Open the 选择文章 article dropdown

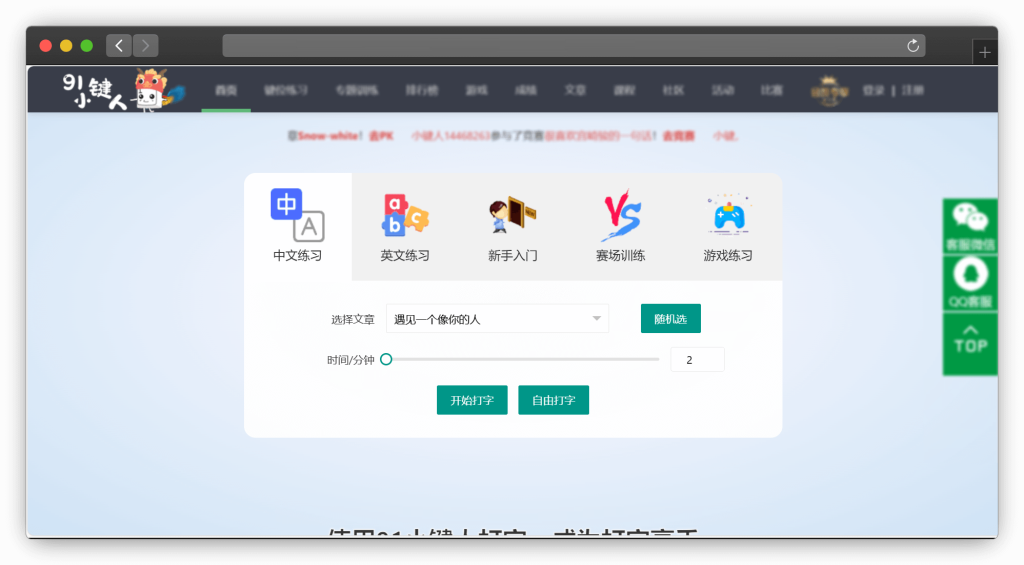tap(497, 319)
